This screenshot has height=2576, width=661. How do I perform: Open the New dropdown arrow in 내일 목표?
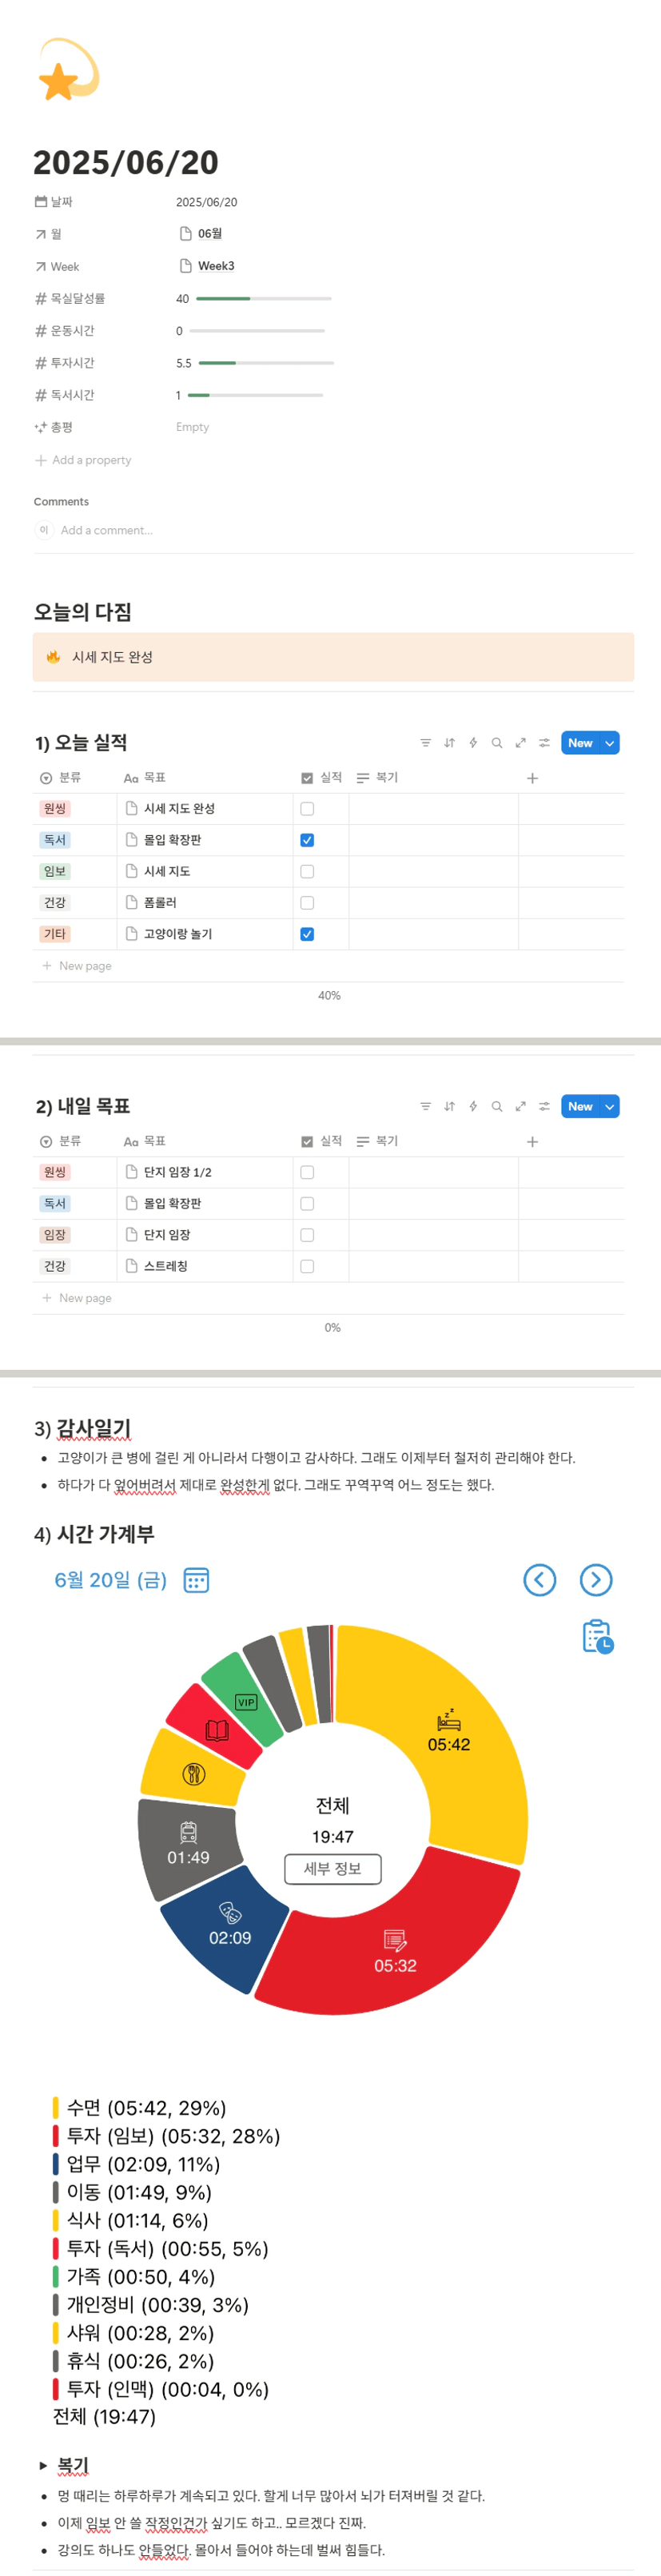(x=609, y=1106)
